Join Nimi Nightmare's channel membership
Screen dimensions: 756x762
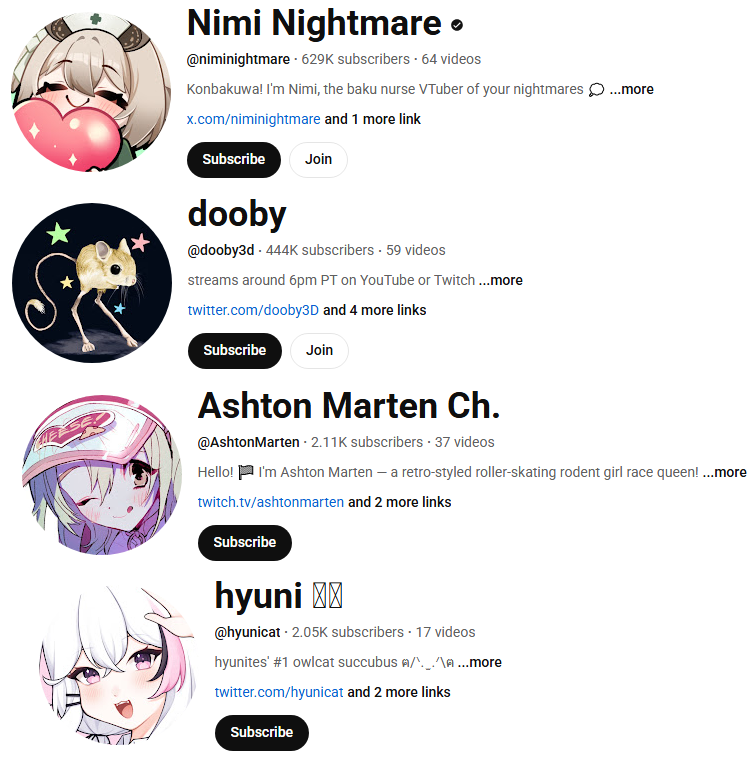tap(318, 159)
